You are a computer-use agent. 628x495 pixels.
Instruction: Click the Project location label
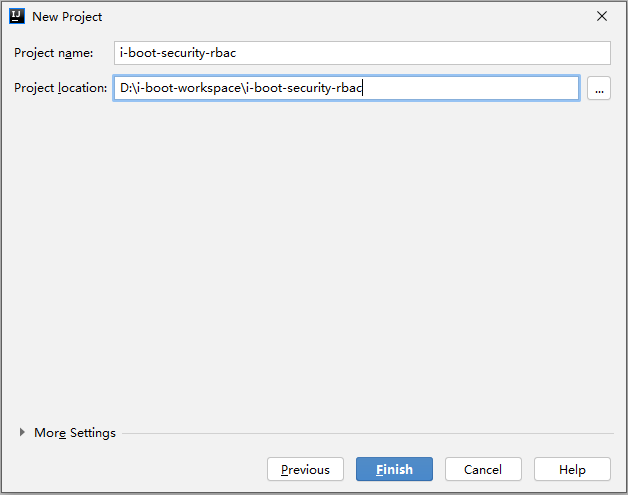click(60, 88)
